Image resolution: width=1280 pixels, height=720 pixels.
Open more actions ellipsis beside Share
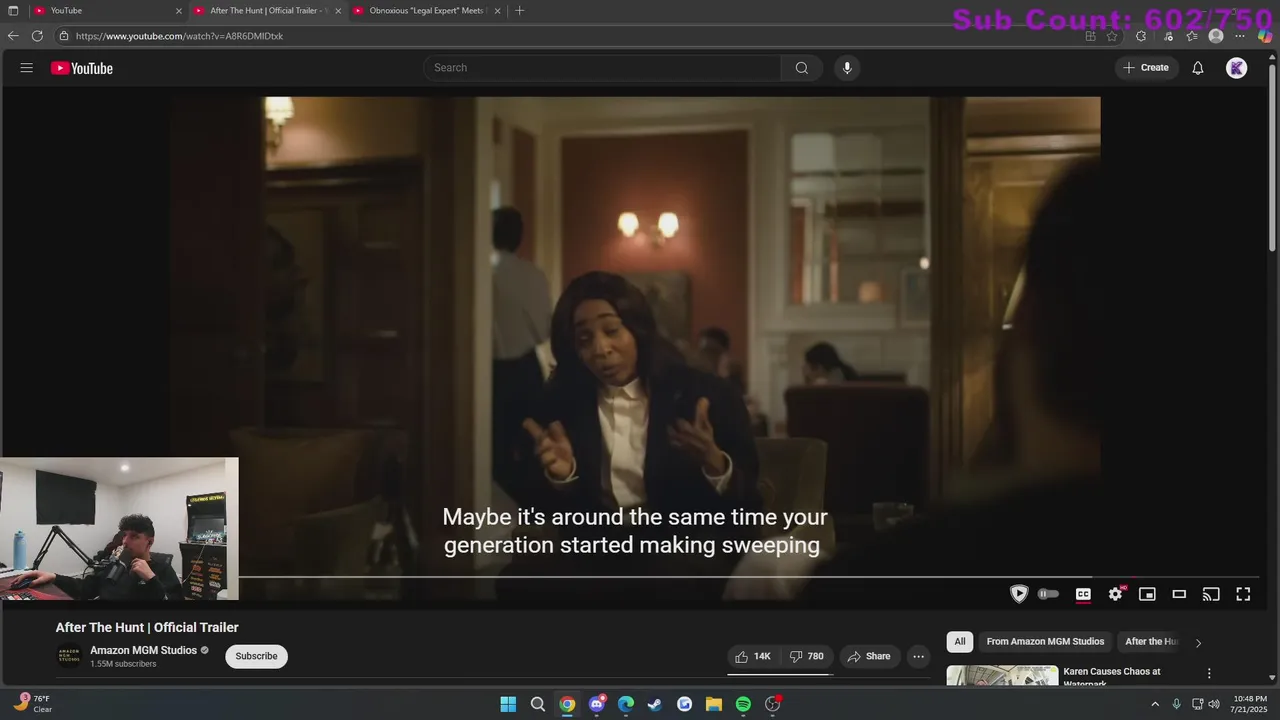pos(918,656)
